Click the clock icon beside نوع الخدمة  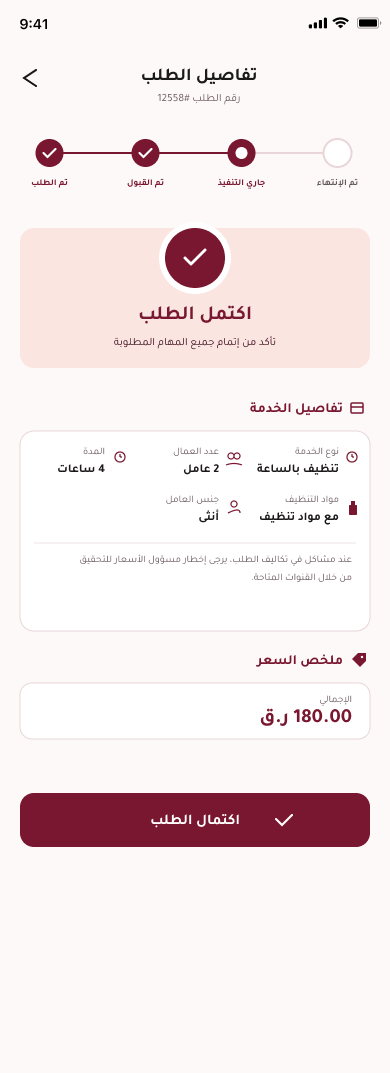(x=352, y=456)
